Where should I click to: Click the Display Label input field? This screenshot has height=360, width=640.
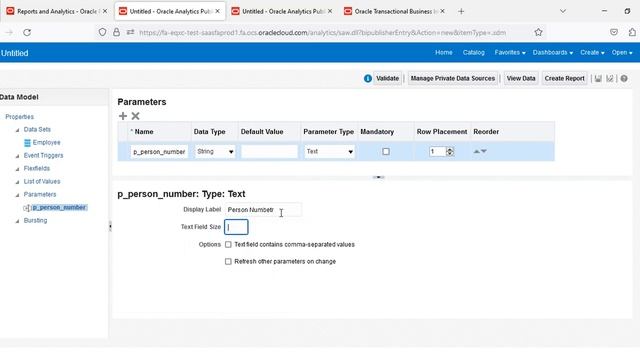[x=263, y=210]
